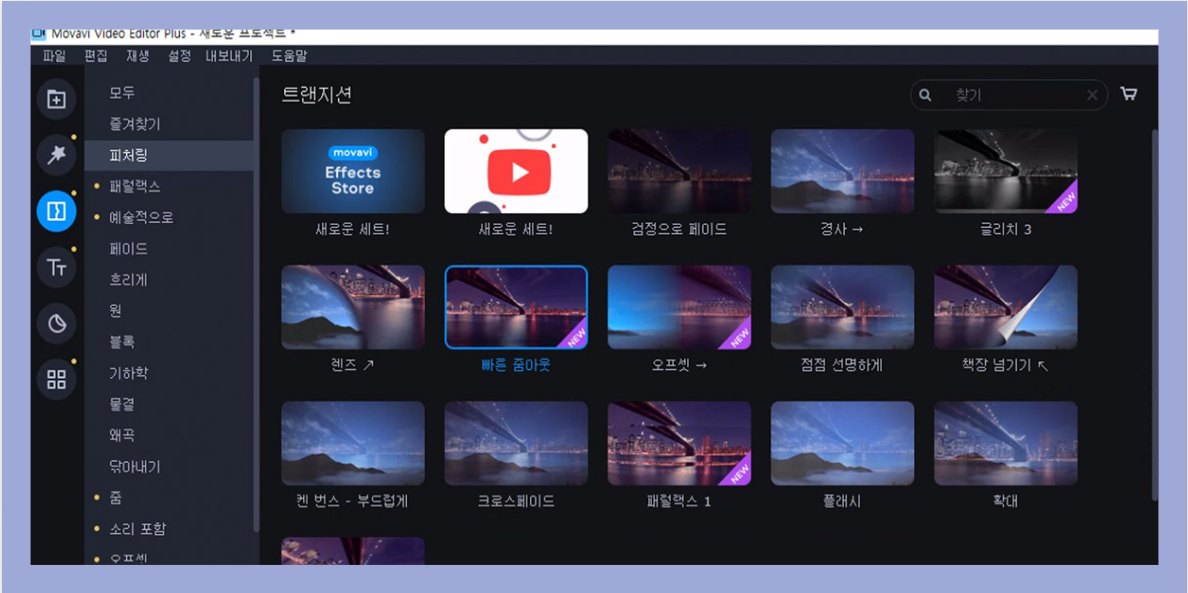
Task: Open the Import media sidebar icon
Action: click(56, 99)
